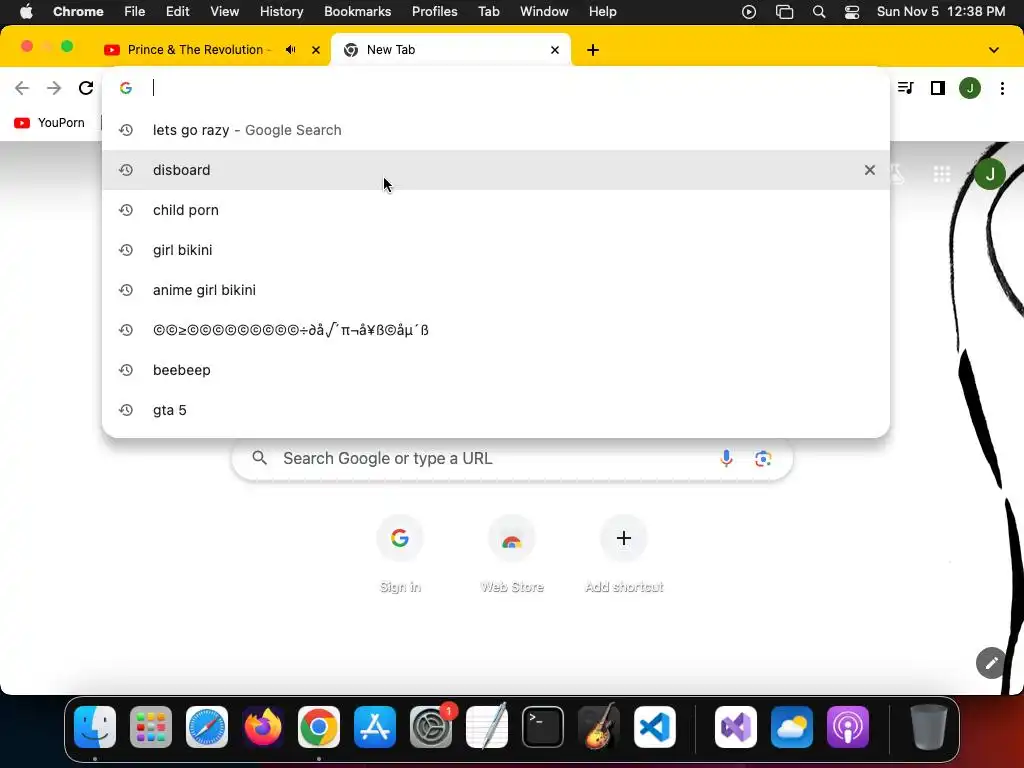Image resolution: width=1024 pixels, height=768 pixels.
Task: Open the Weather app from the Dock
Action: pos(792,727)
